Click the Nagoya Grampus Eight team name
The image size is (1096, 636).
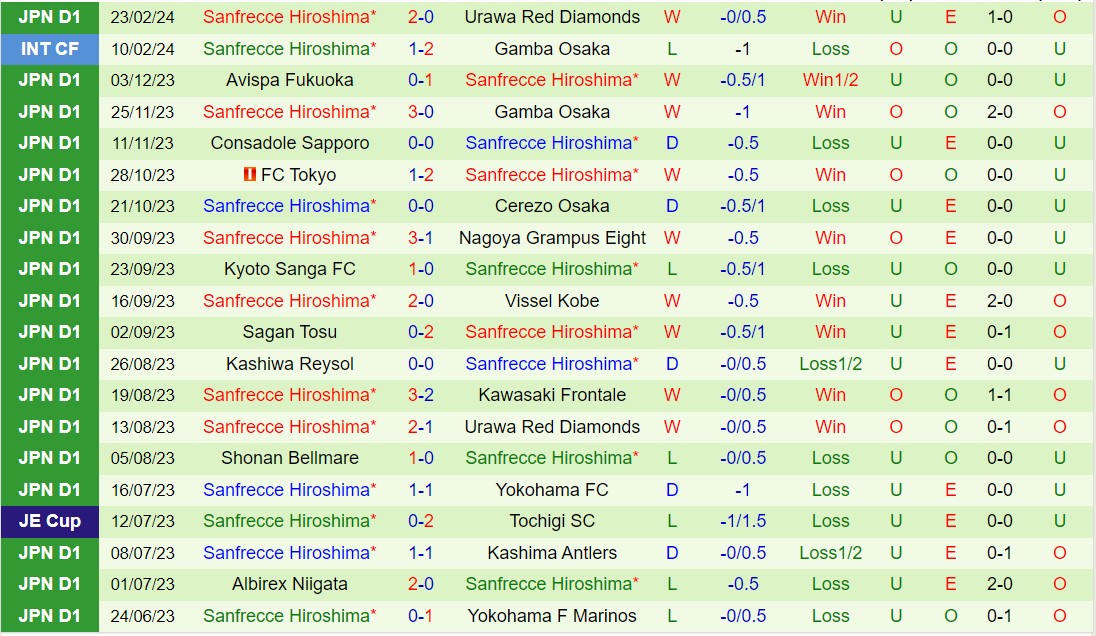point(552,238)
